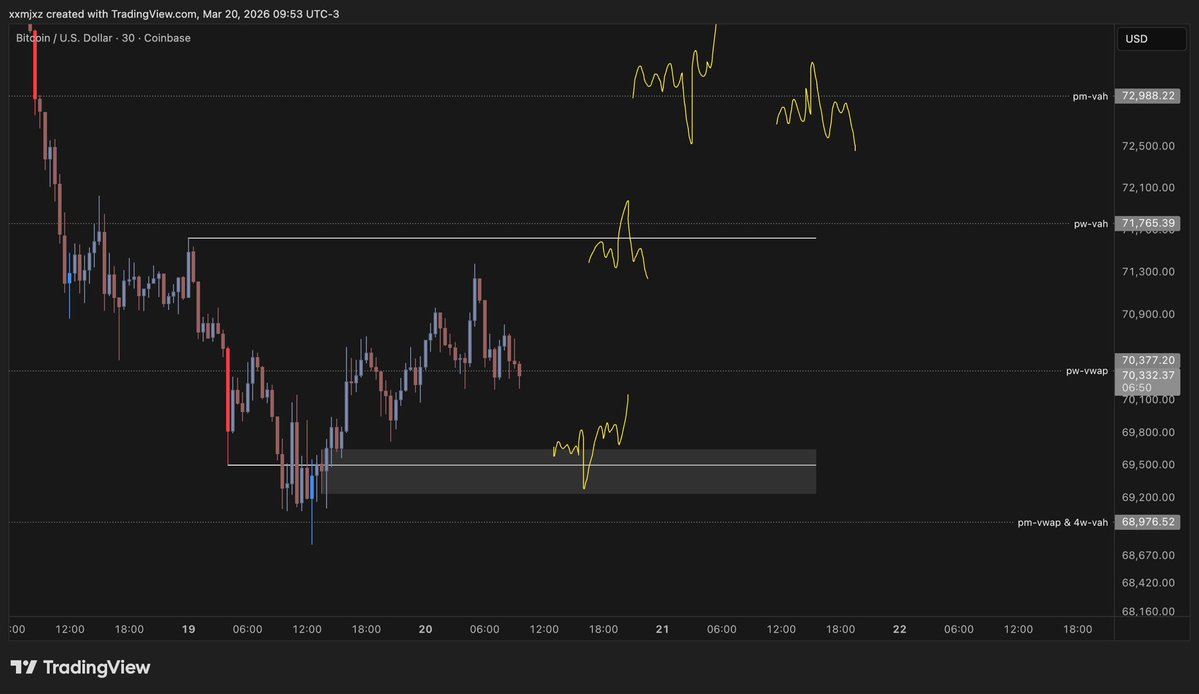This screenshot has width=1199, height=694.
Task: Click the 70,900.00 price scale value
Action: click(1148, 314)
